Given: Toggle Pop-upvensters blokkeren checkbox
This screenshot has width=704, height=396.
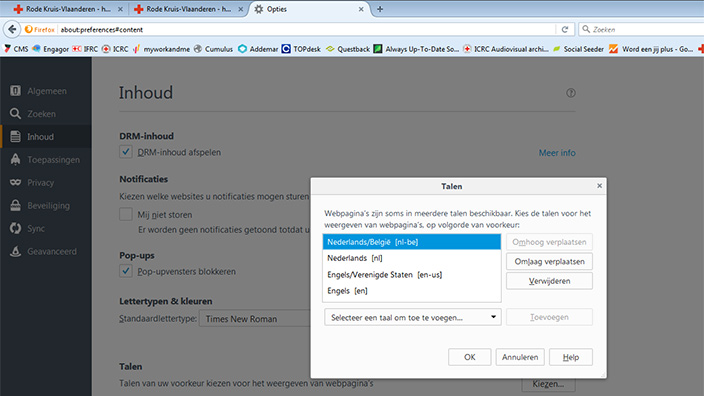Looking at the screenshot, I should [126, 271].
